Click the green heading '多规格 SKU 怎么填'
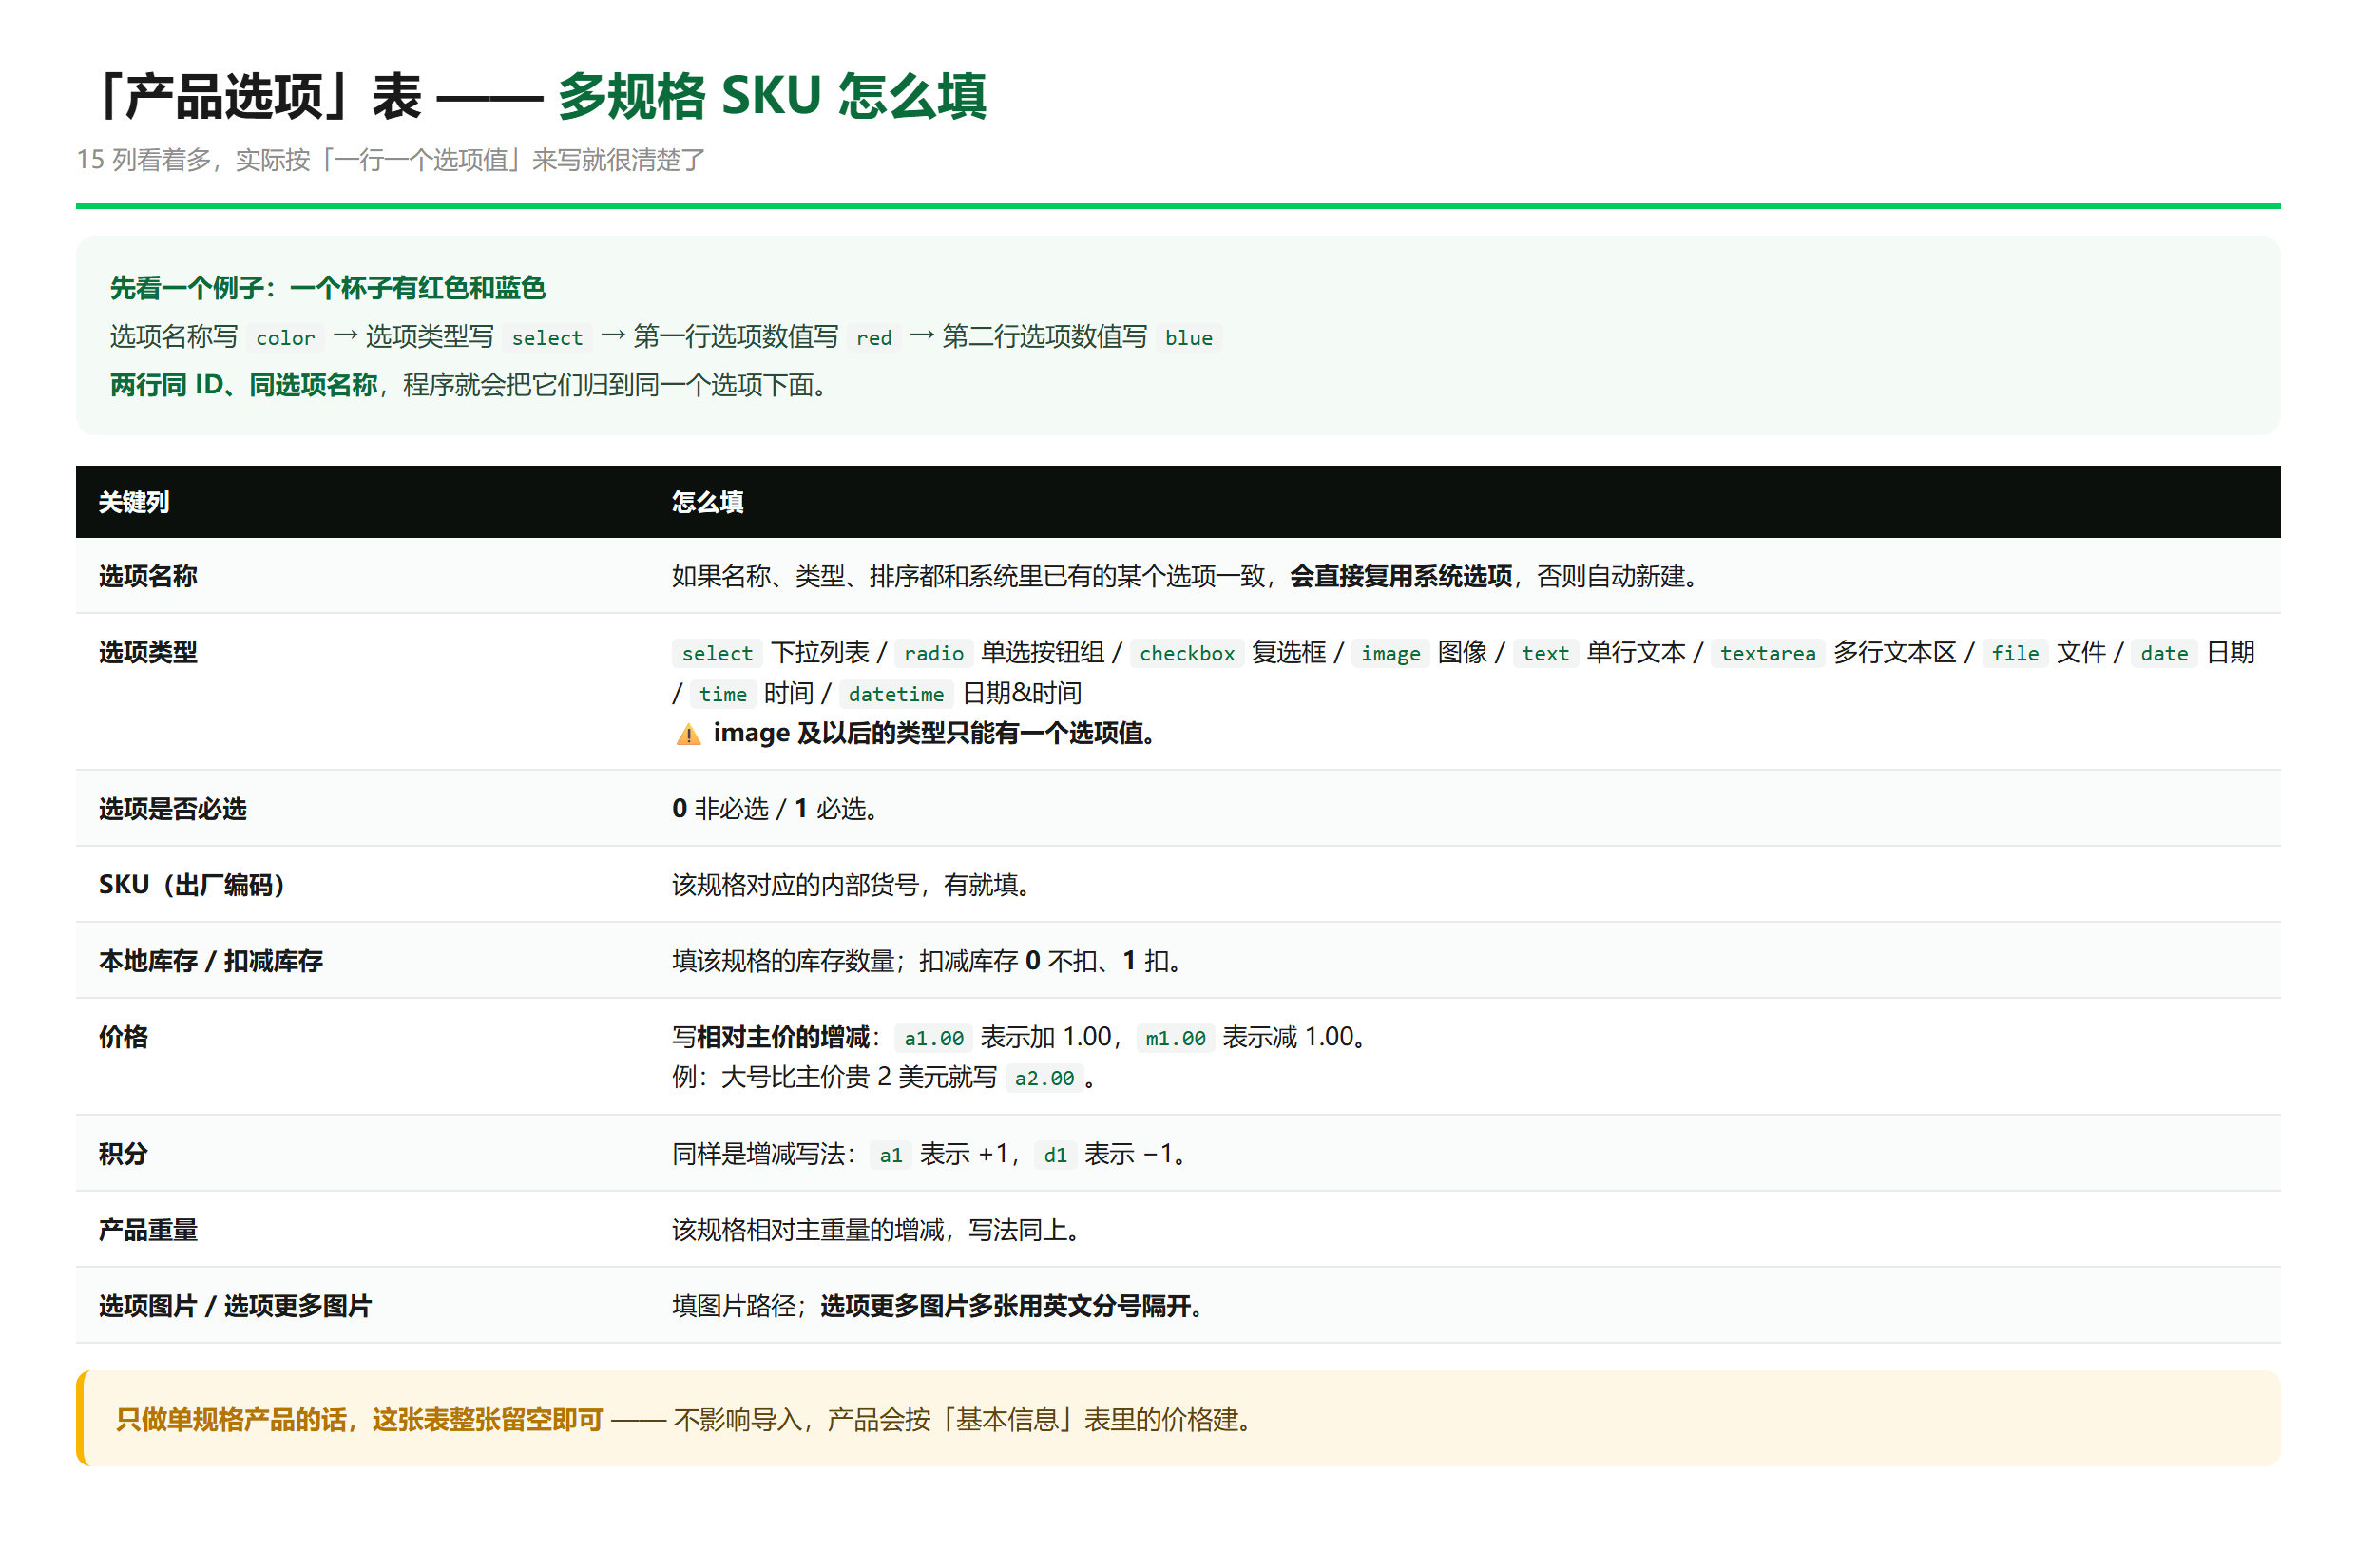The image size is (2357, 1568). (x=771, y=96)
